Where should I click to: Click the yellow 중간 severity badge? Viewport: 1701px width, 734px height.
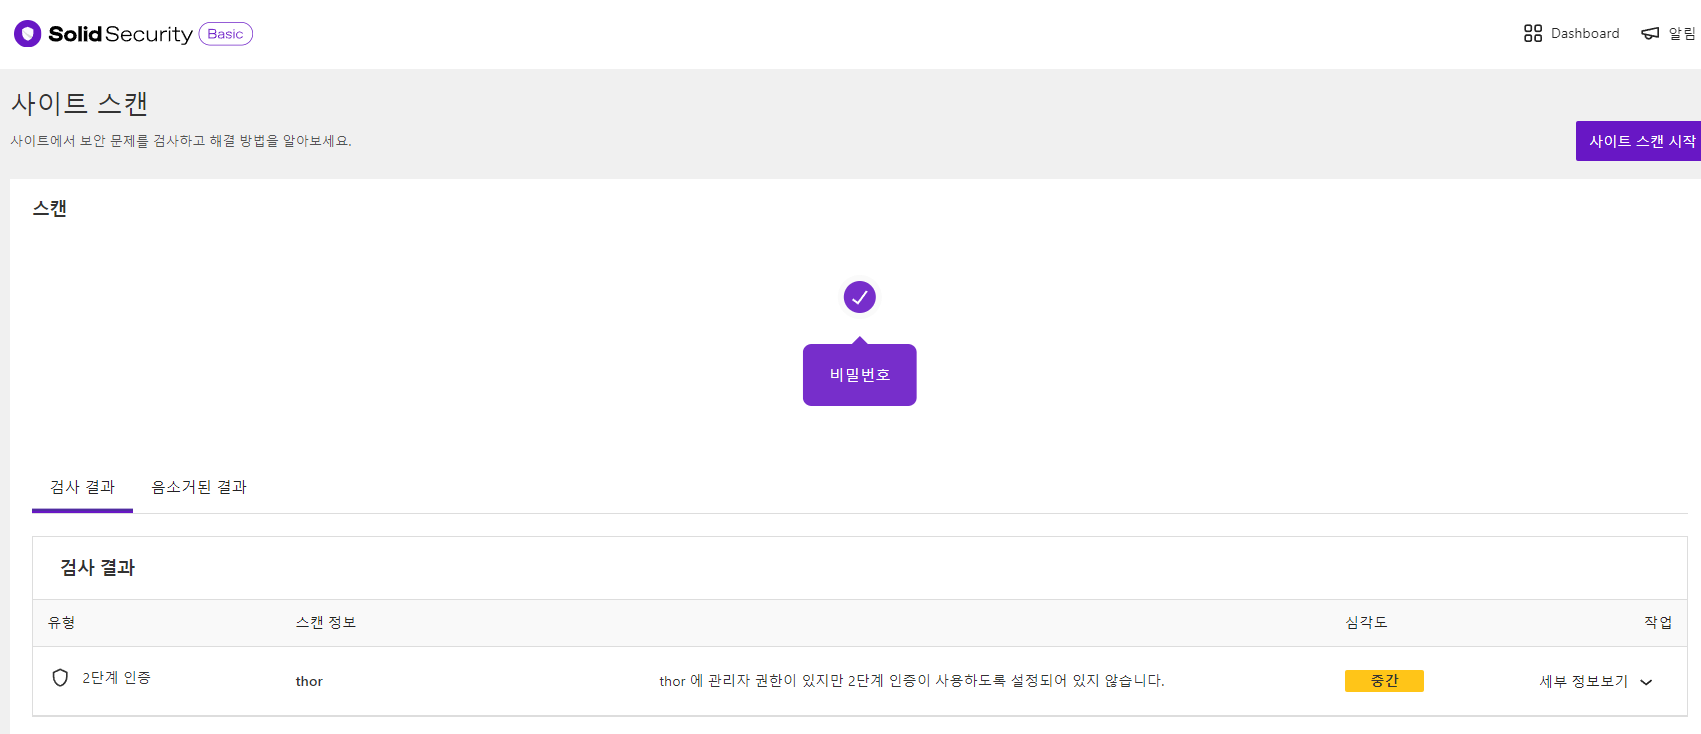(x=1384, y=681)
